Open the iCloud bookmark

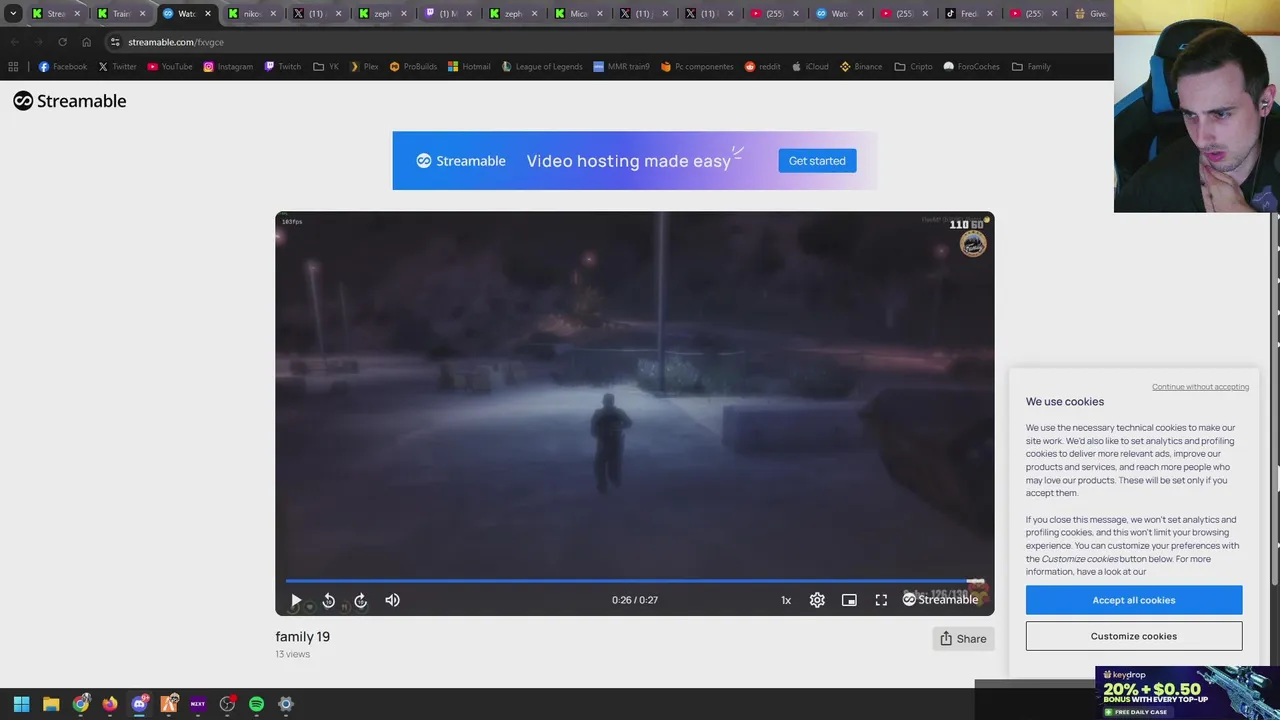tap(810, 66)
